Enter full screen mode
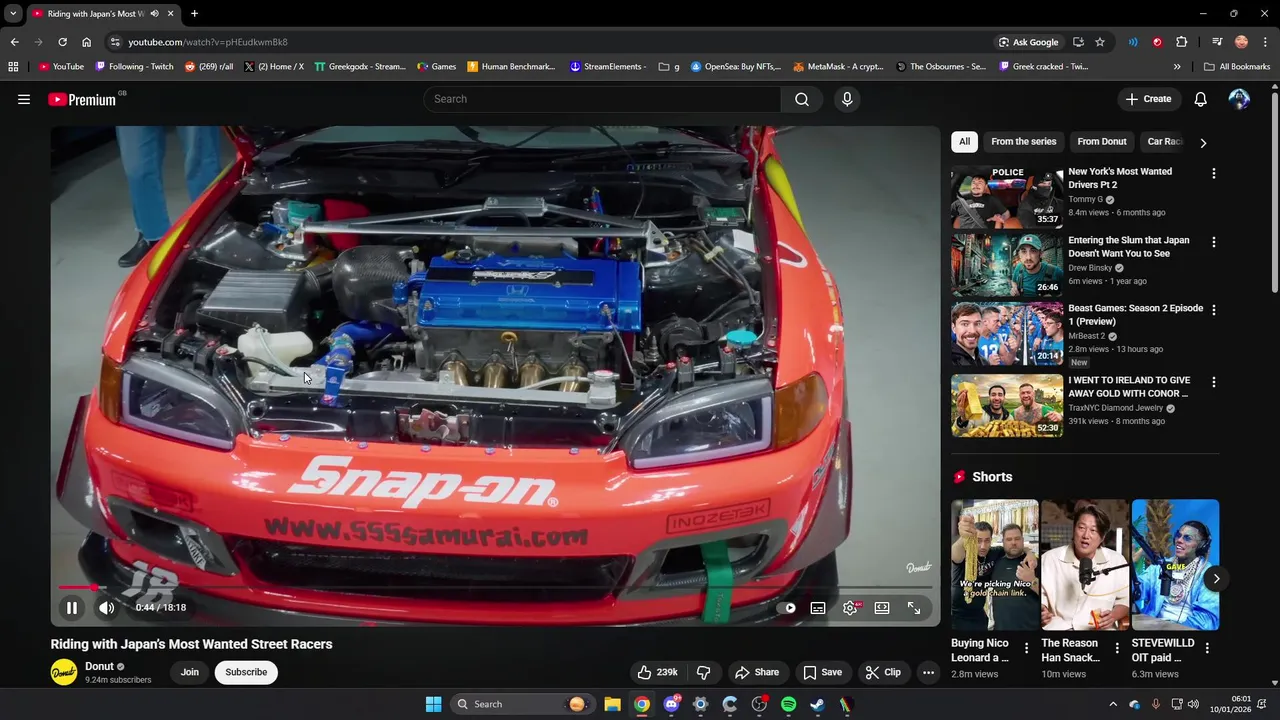Image resolution: width=1280 pixels, height=720 pixels. [914, 607]
